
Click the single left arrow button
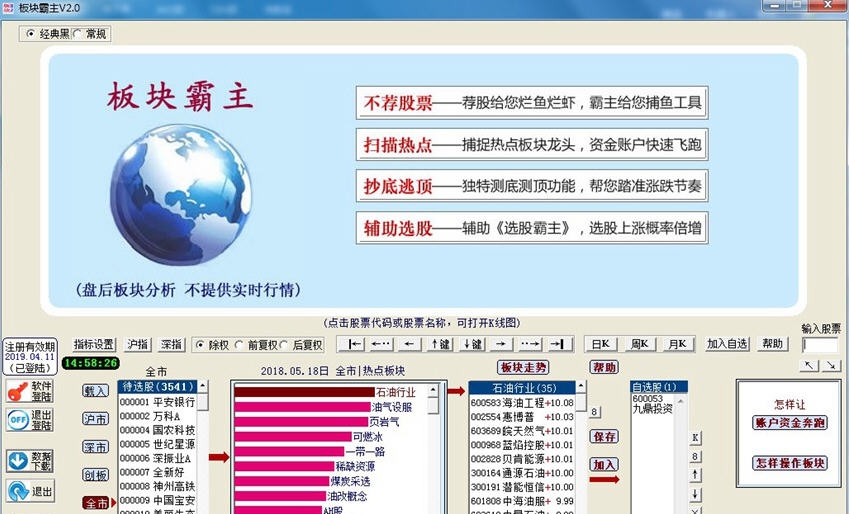410,344
